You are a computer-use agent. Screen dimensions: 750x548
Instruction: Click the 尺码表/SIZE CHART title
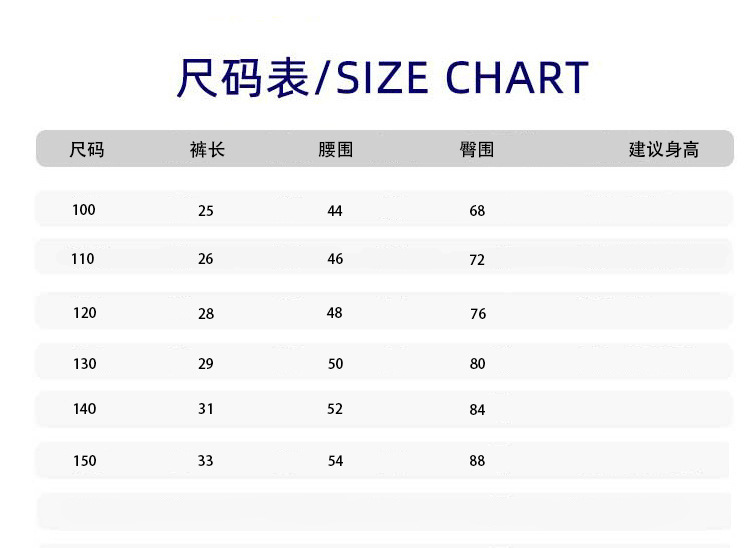[x=382, y=78]
